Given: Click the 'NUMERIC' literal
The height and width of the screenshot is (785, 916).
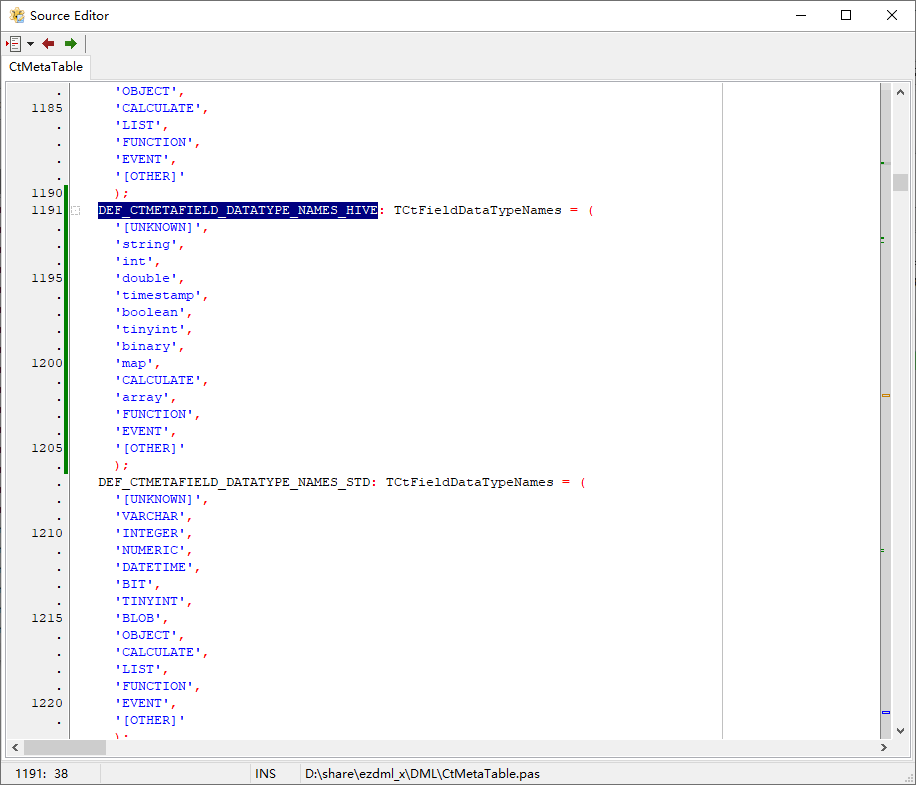Looking at the screenshot, I should tap(150, 550).
